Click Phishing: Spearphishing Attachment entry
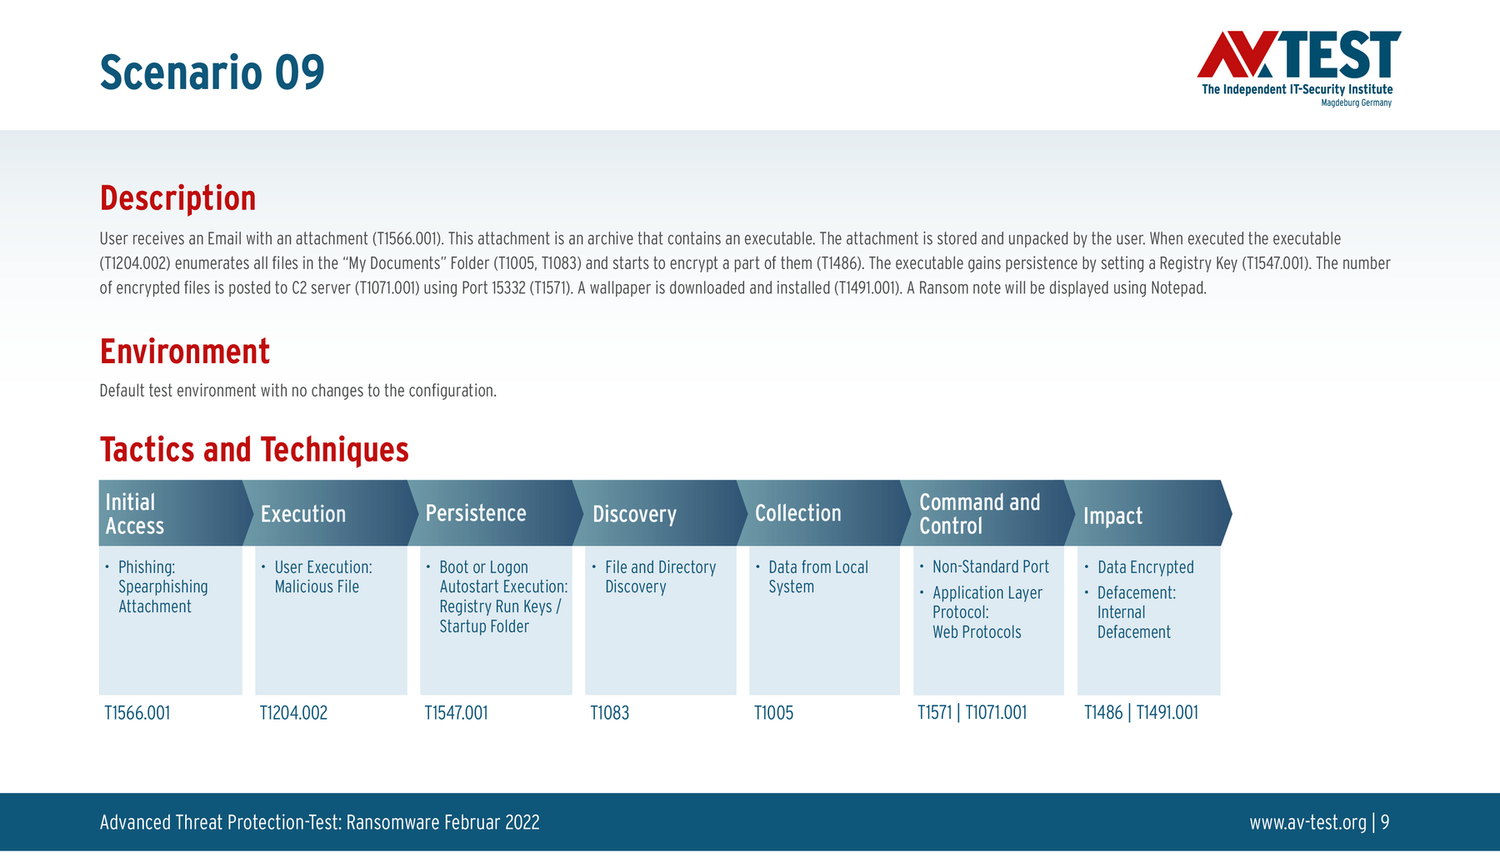 [163, 587]
